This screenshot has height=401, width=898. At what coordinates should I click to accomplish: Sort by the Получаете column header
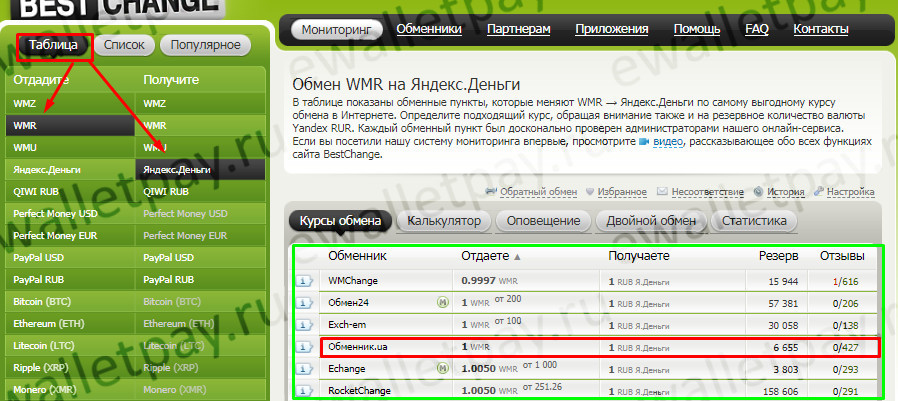639,257
